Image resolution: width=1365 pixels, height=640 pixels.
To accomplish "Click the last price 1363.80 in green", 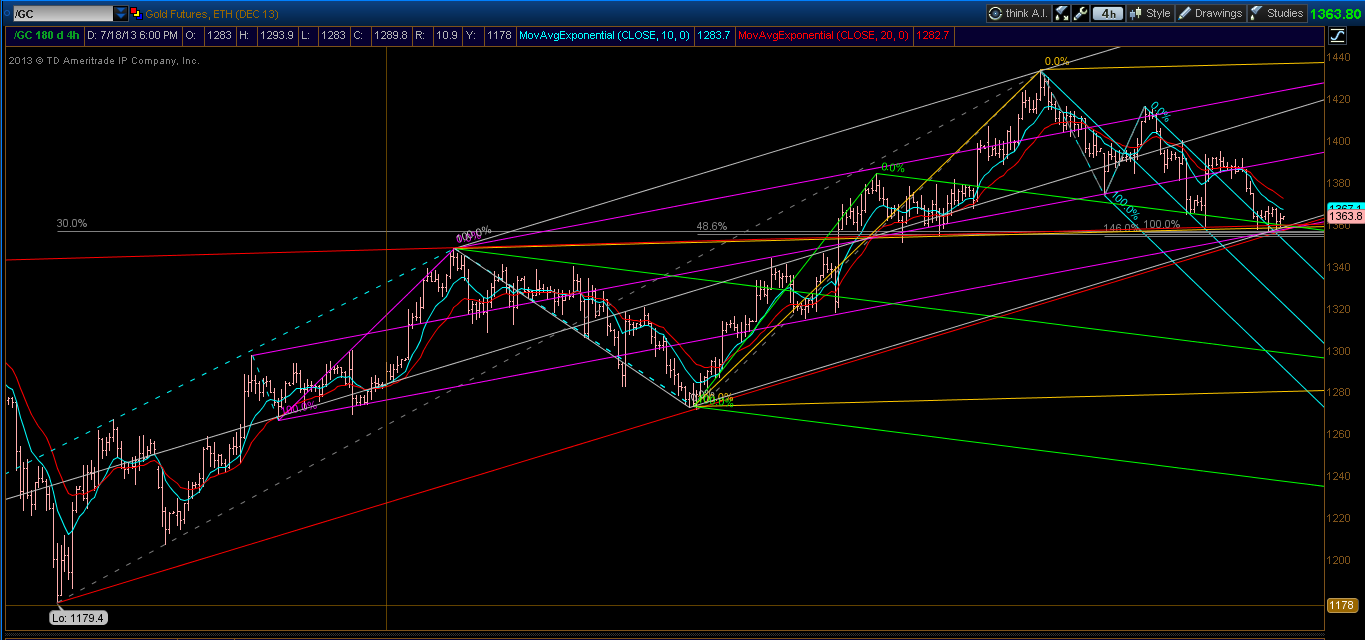I will coord(1336,13).
